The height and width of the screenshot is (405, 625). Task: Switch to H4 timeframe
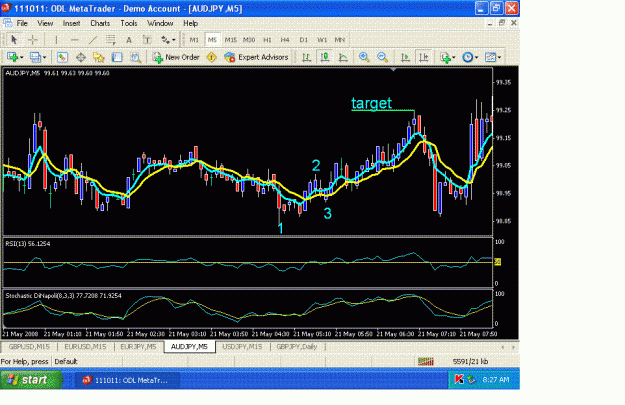click(x=285, y=40)
